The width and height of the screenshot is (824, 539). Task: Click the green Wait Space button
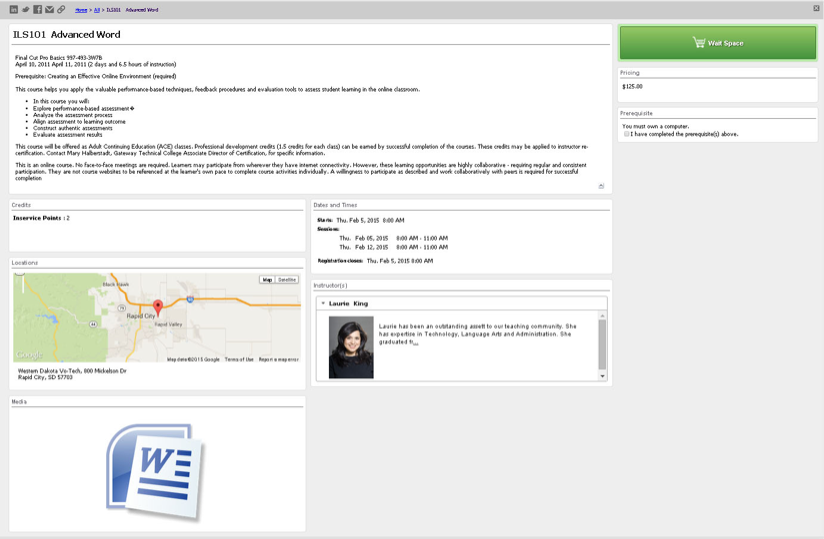717,43
